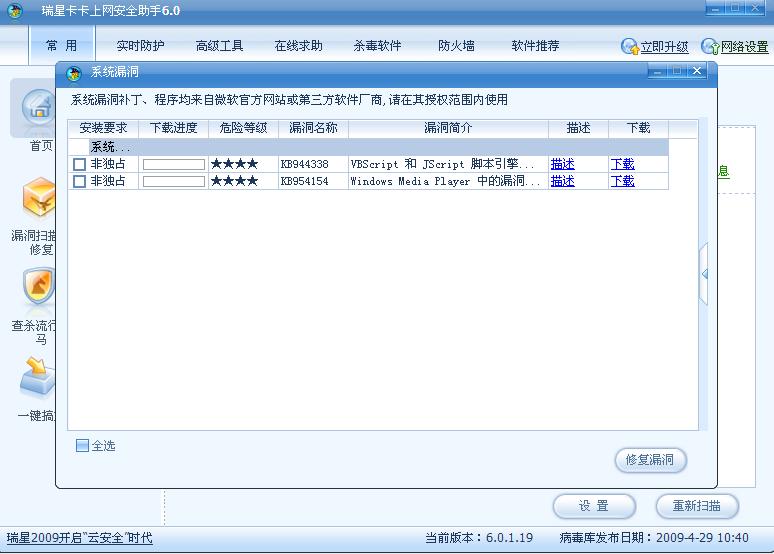Close the 系统漏洞 dialog

697,71
